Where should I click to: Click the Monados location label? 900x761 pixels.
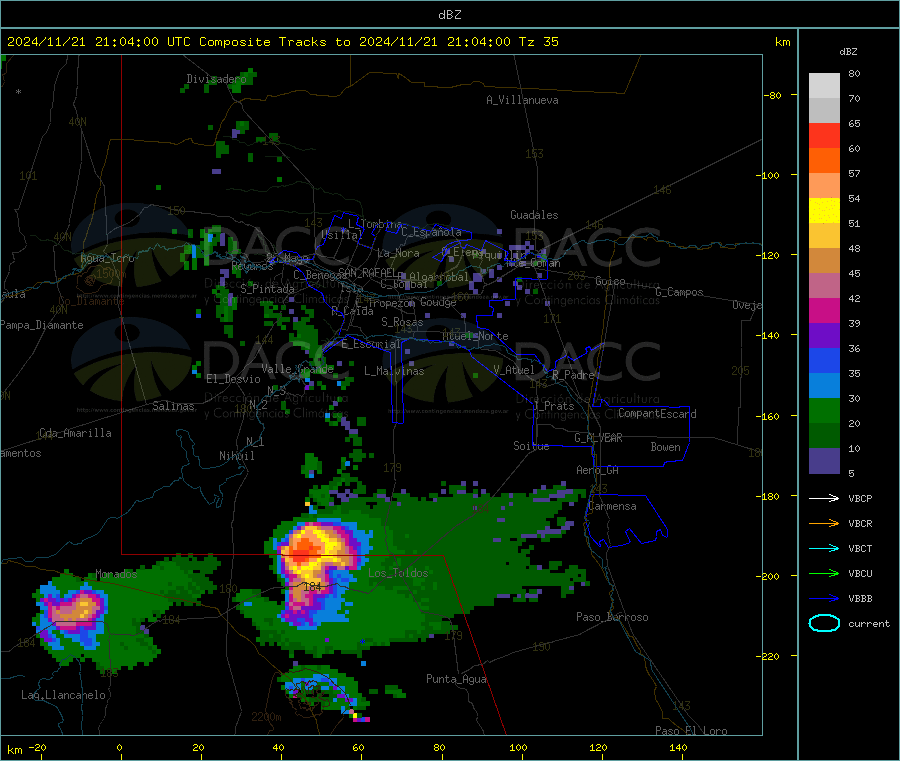(x=117, y=574)
